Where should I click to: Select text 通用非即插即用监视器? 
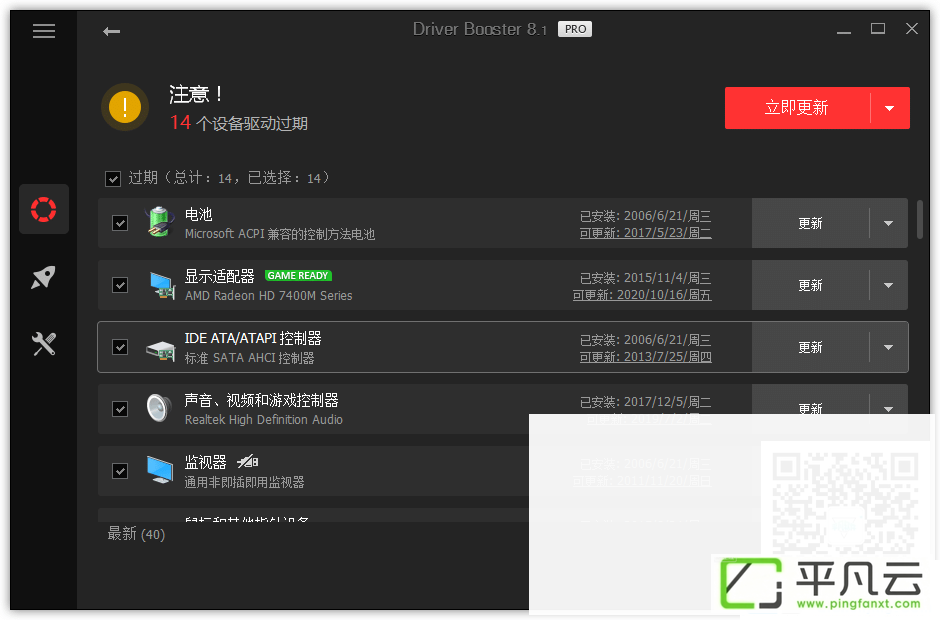tap(245, 482)
